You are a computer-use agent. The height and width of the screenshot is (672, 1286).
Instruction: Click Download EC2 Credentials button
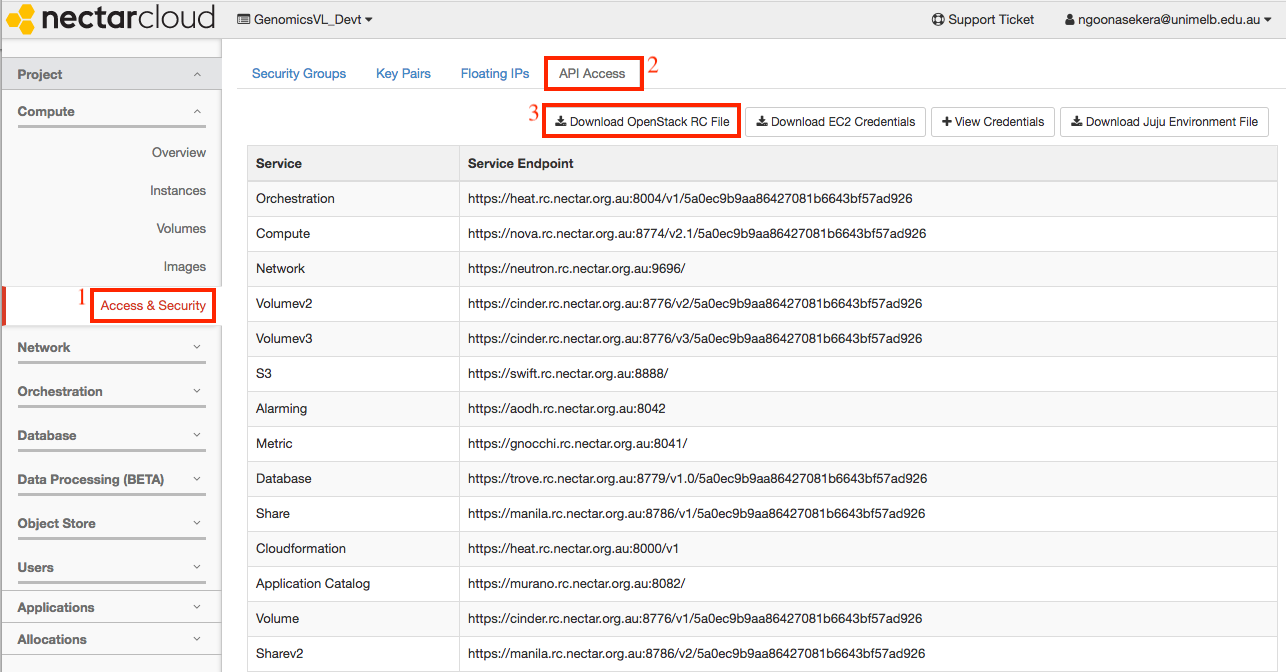click(836, 122)
